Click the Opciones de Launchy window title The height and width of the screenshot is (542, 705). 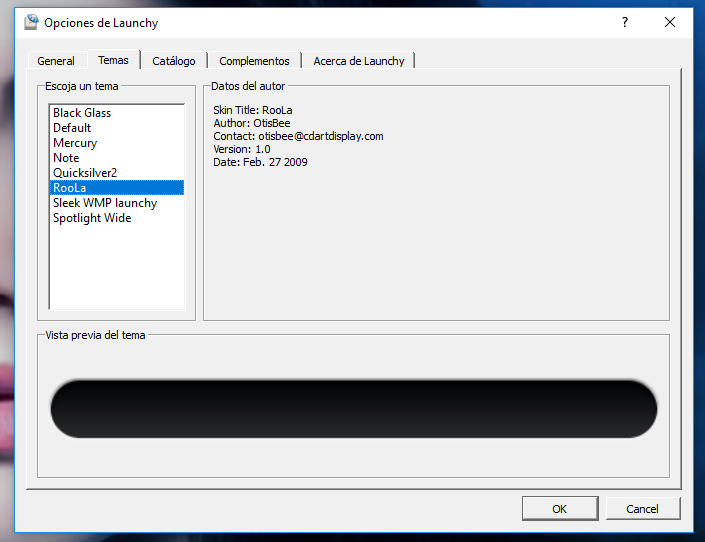tap(101, 22)
